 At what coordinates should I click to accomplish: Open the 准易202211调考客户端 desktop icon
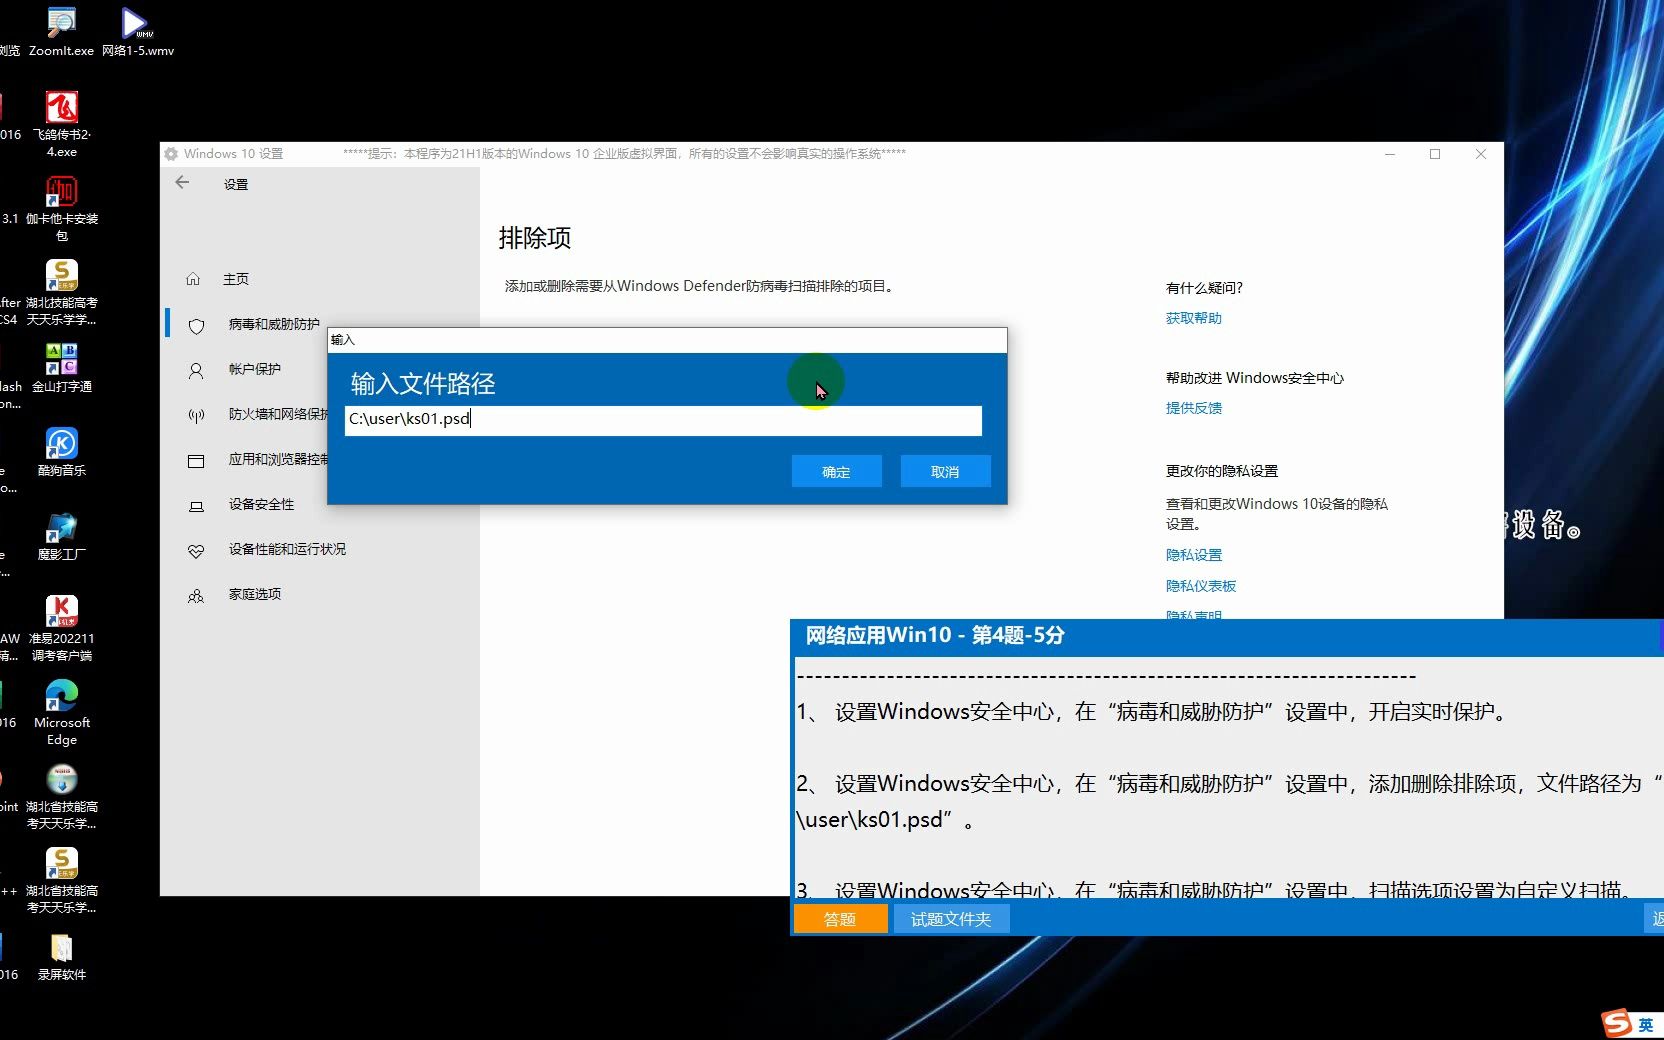(62, 628)
